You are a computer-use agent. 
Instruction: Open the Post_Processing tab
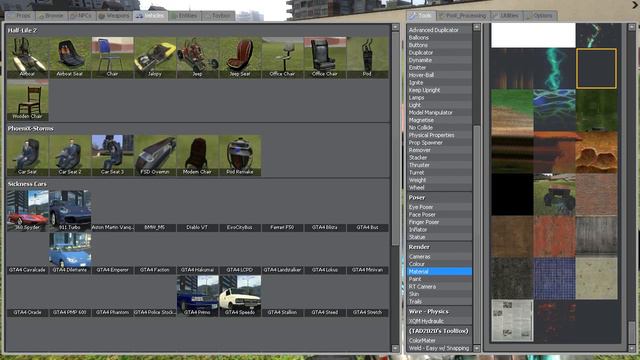463,16
